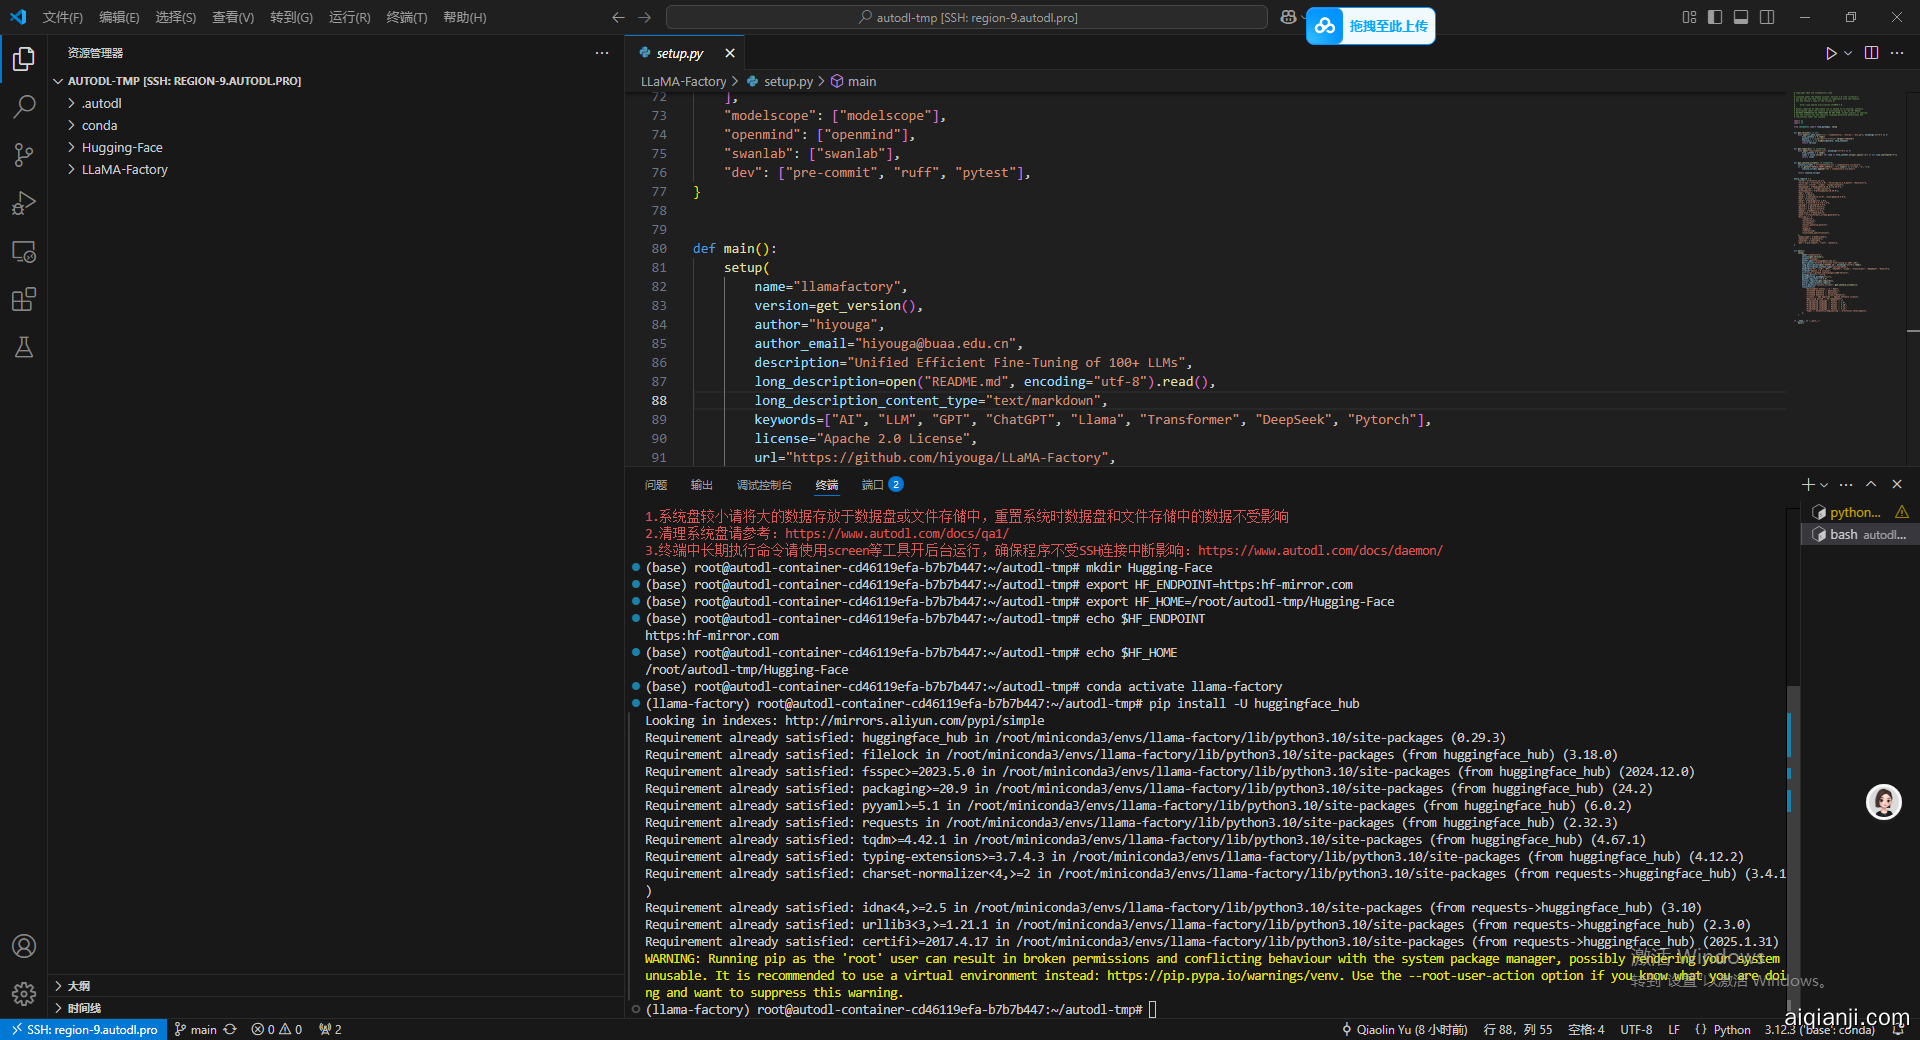Open the 终端(T) menu

click(406, 17)
